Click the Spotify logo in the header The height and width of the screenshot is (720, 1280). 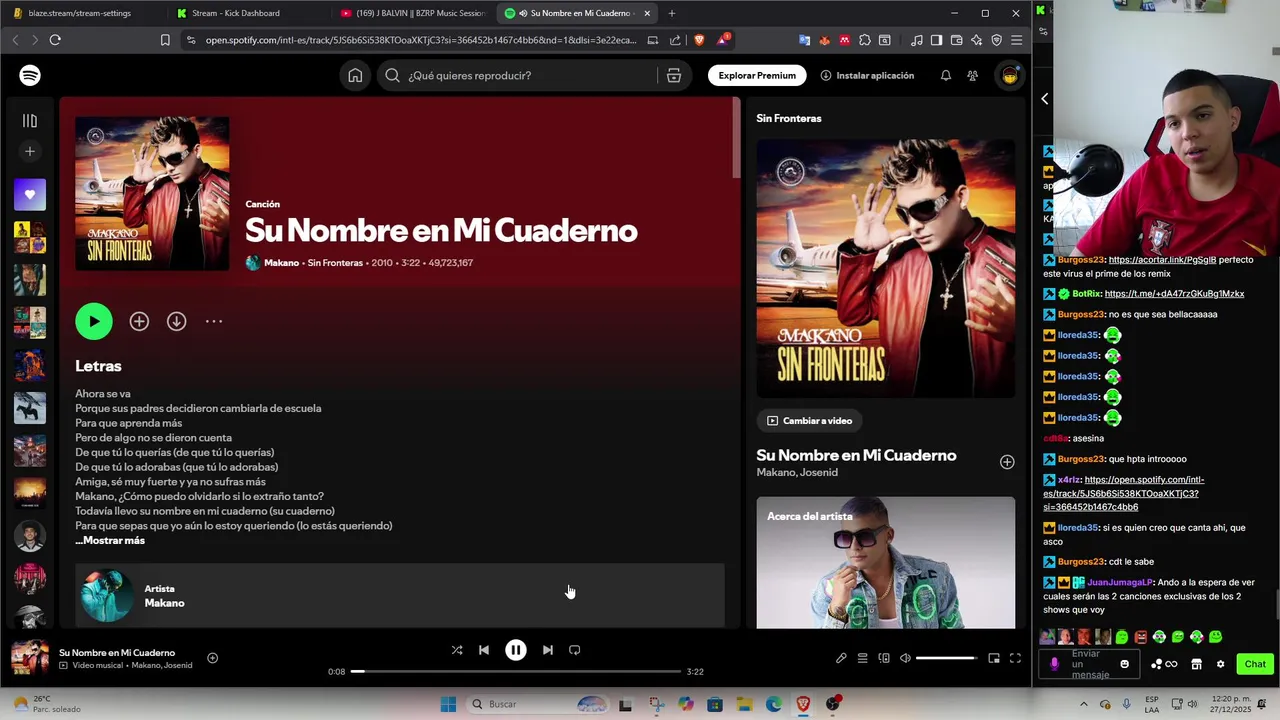click(x=30, y=75)
